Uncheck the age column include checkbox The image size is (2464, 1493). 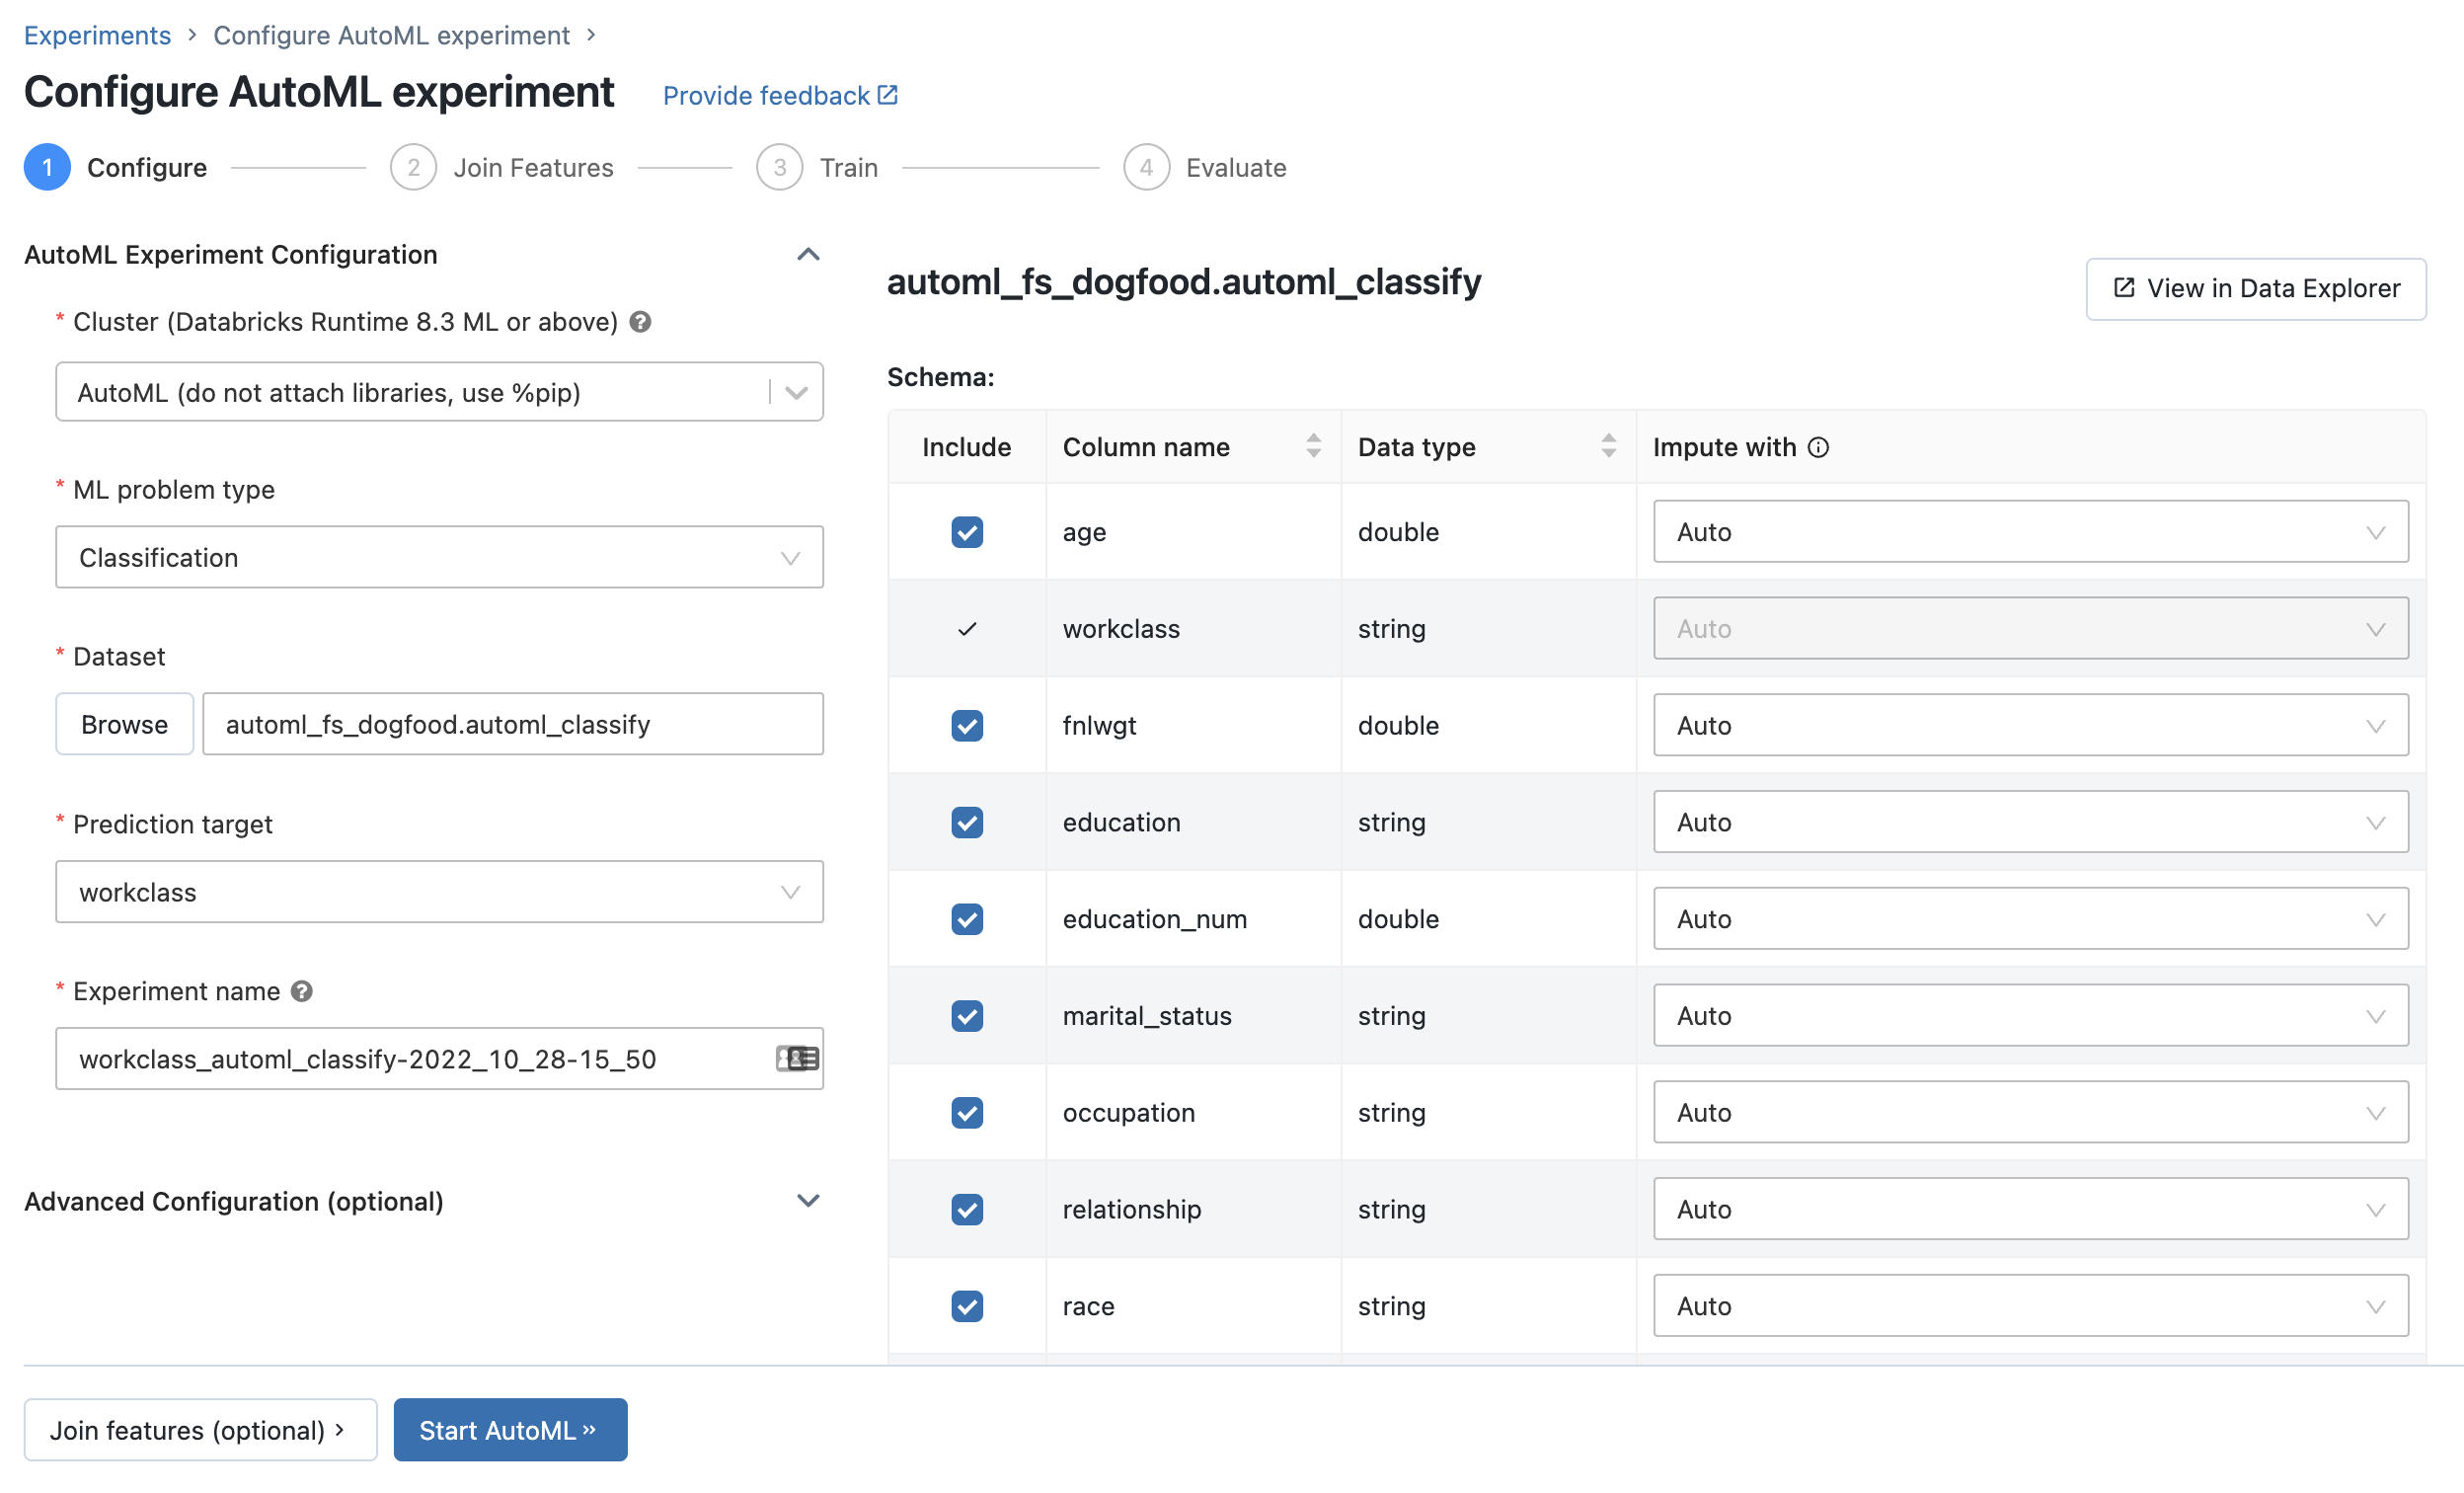tap(966, 530)
